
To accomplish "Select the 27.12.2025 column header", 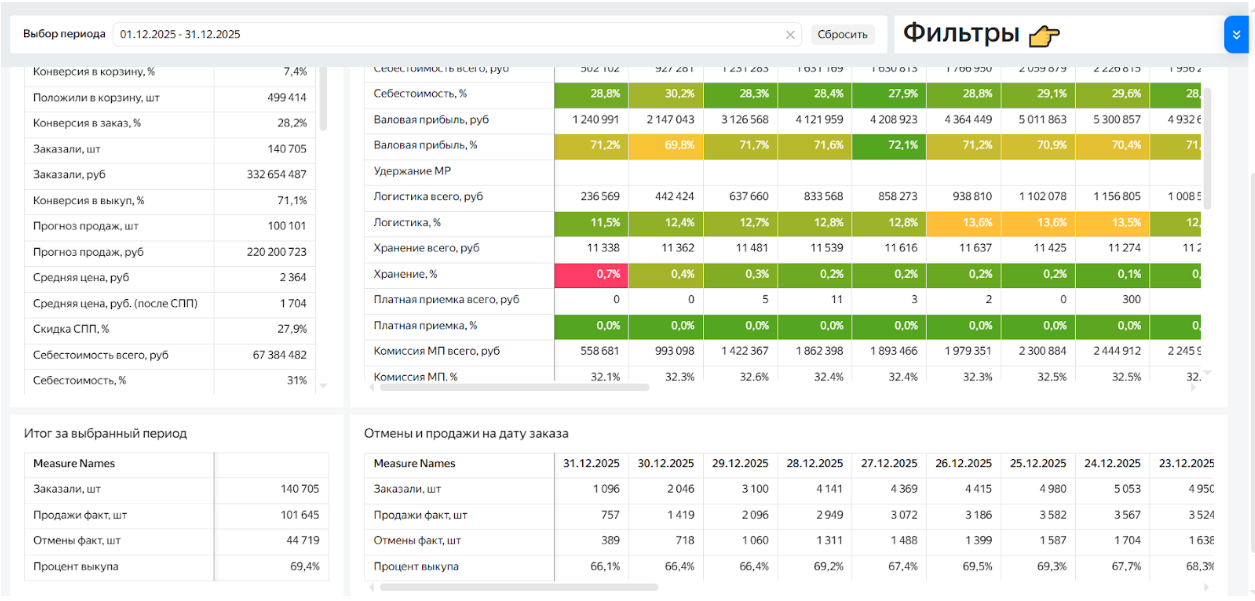I will tap(889, 464).
